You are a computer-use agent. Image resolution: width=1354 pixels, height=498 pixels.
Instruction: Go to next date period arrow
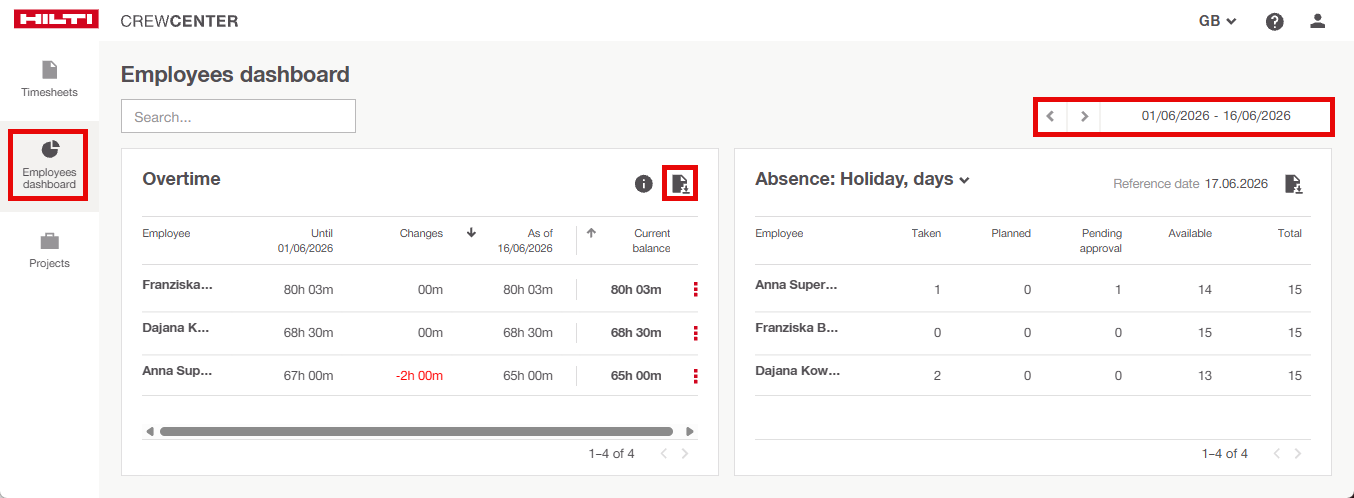point(1083,116)
